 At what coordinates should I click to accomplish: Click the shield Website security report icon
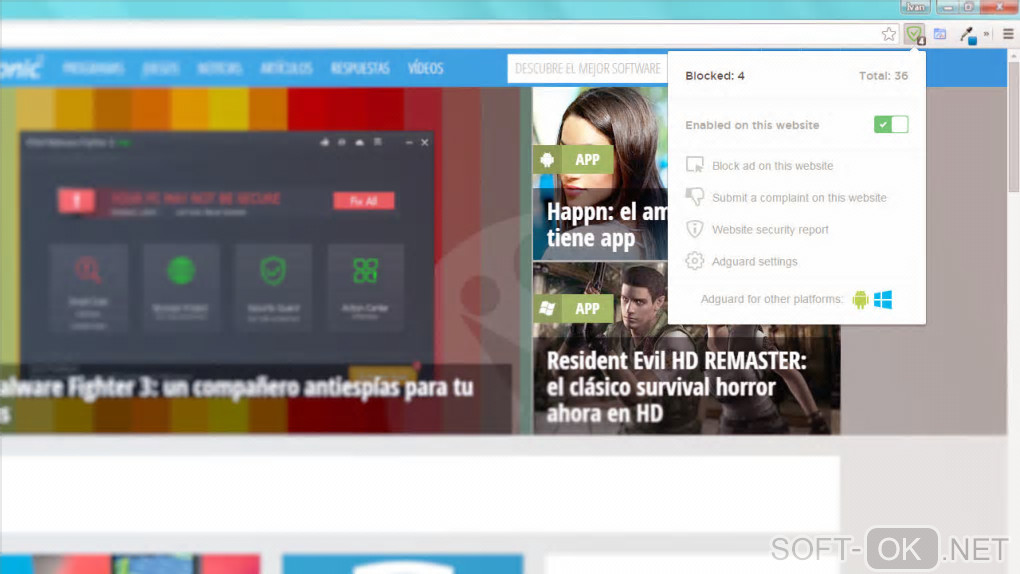695,229
